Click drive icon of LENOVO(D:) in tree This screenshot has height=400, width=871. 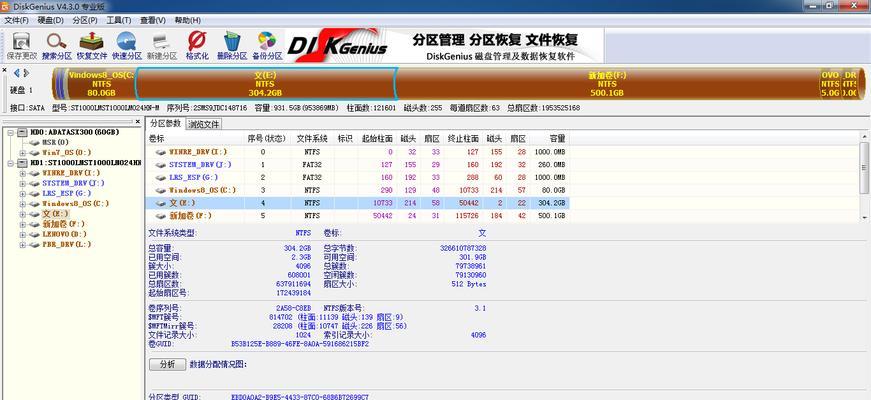(x=34, y=234)
